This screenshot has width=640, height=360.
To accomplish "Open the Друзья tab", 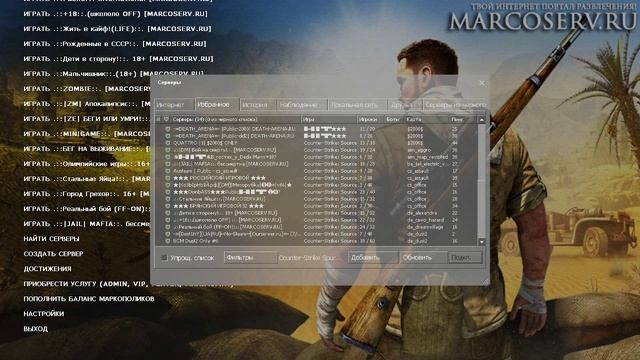I will pyautogui.click(x=404, y=105).
